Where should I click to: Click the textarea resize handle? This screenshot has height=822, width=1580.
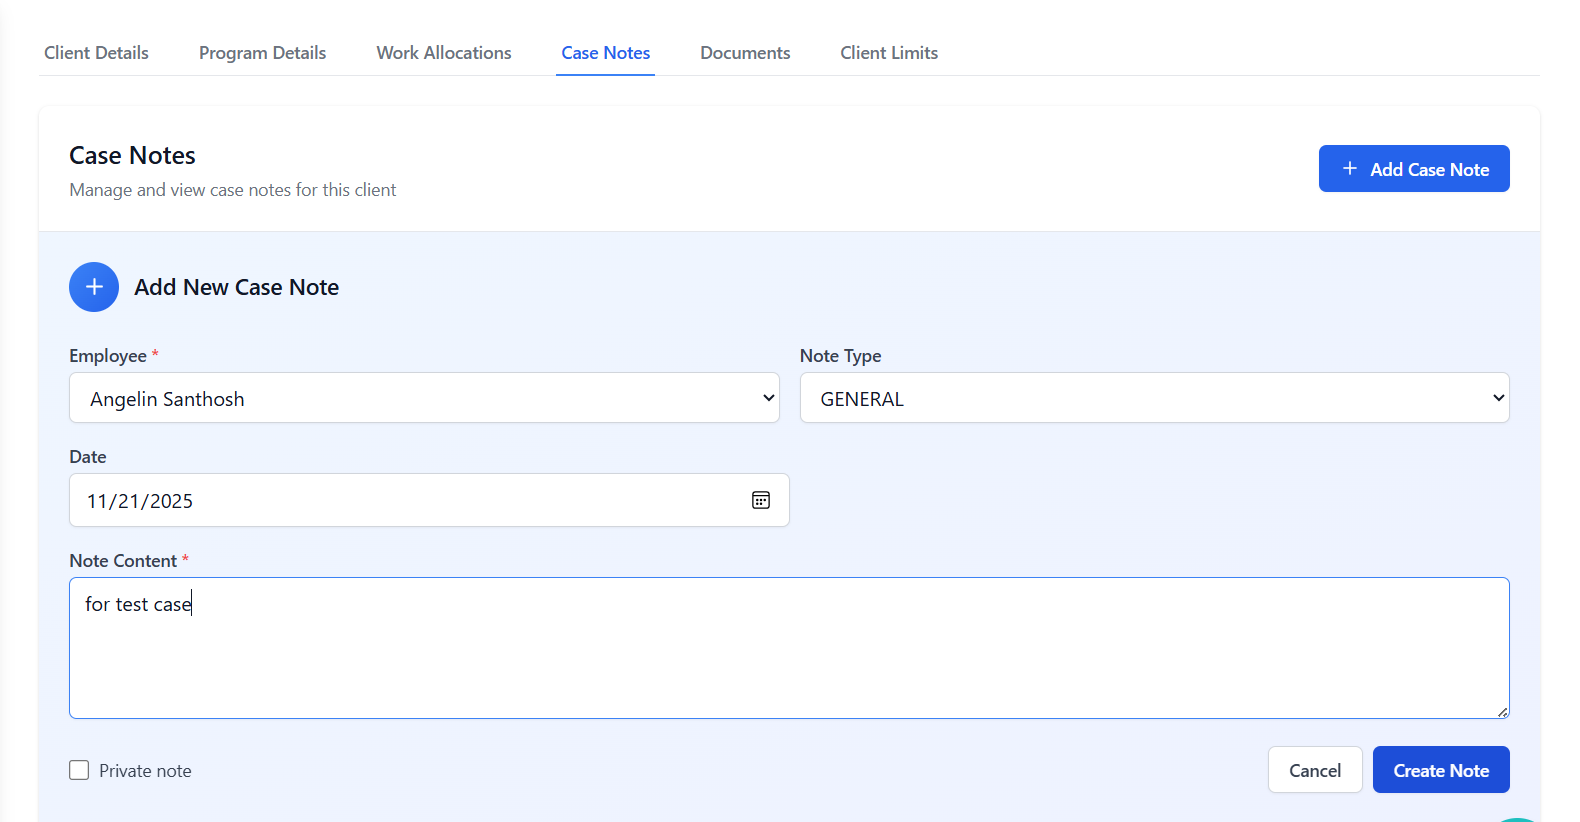pyautogui.click(x=1502, y=711)
